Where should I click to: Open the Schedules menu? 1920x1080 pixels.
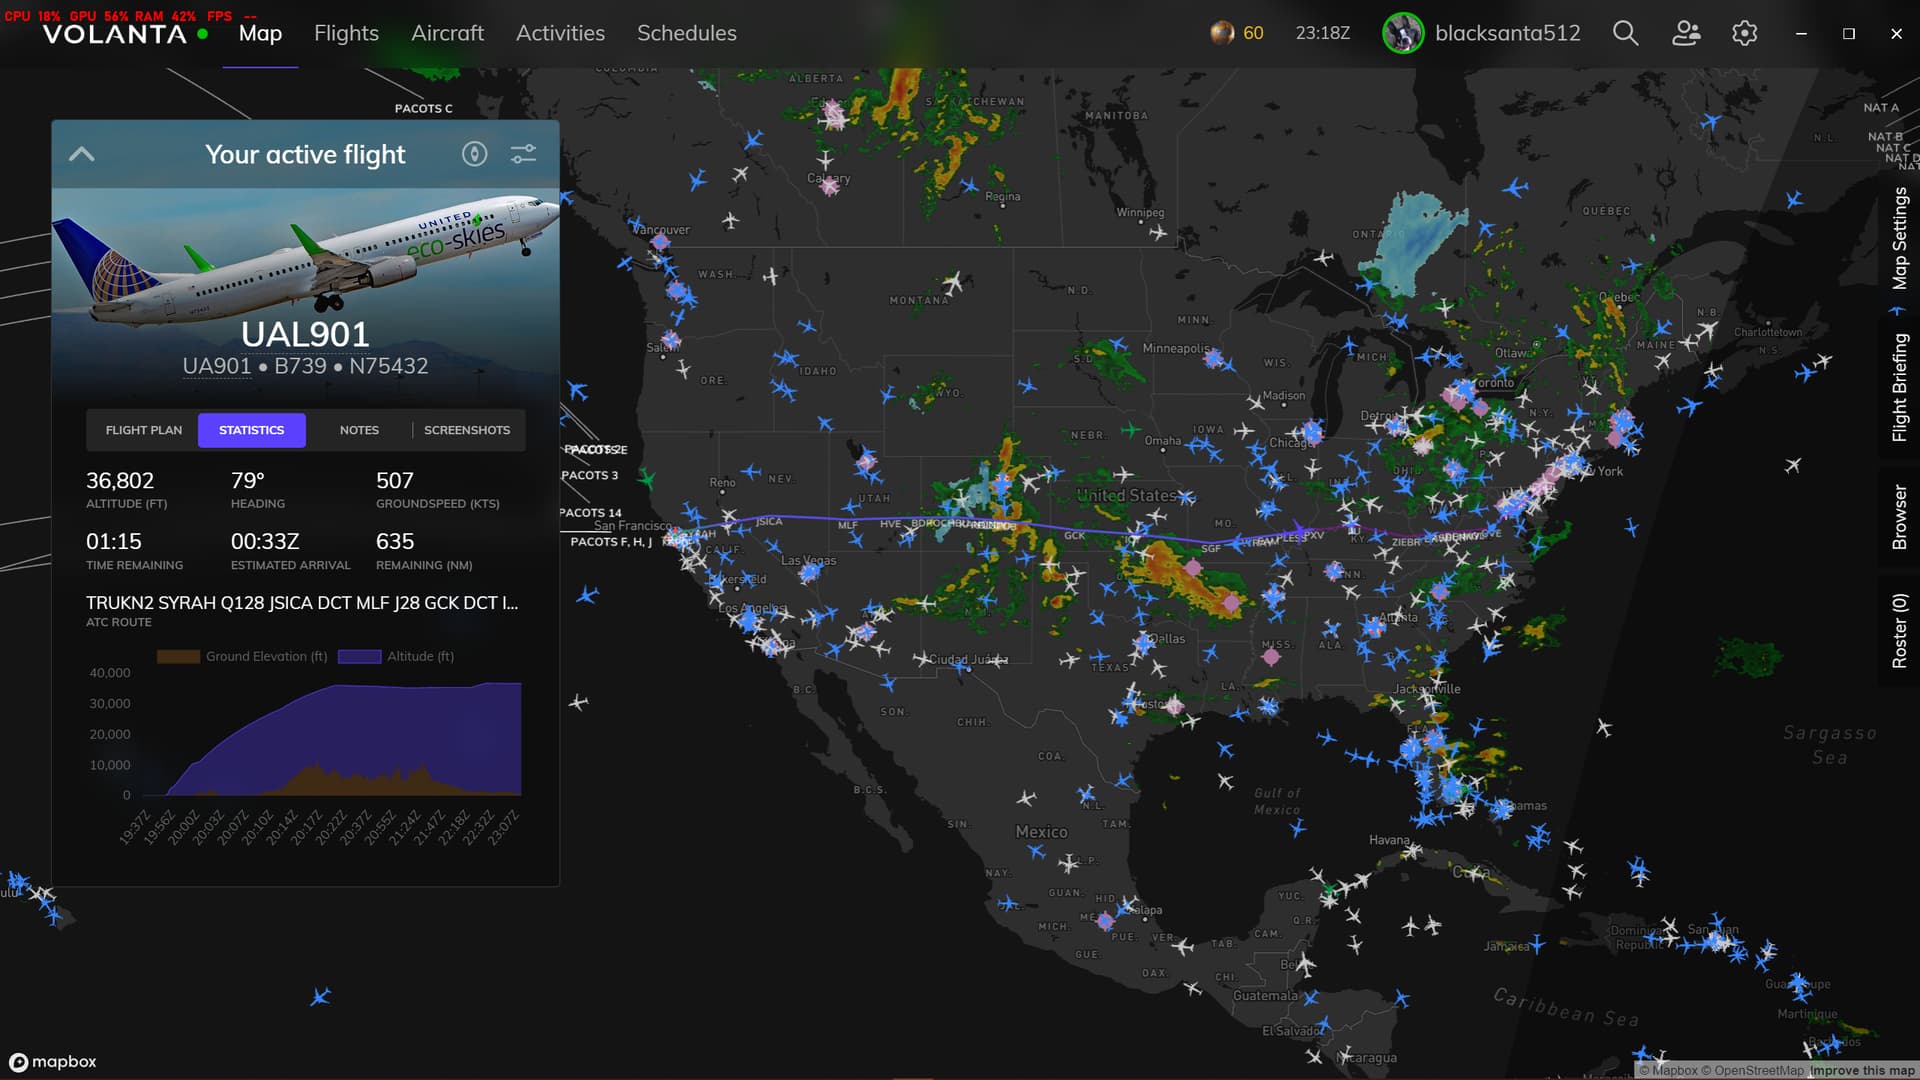click(686, 33)
